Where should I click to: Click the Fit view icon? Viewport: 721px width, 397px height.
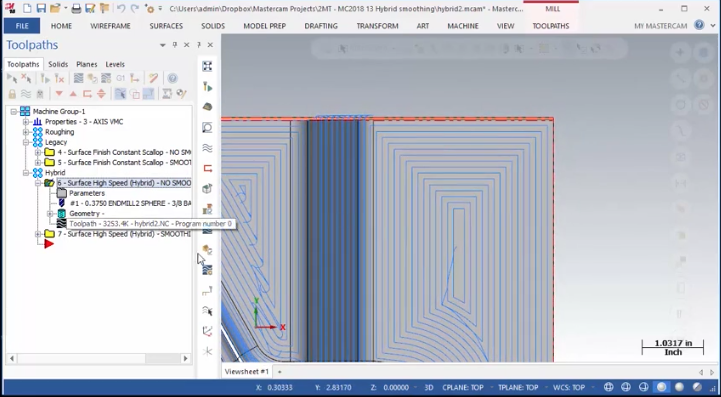coord(207,66)
